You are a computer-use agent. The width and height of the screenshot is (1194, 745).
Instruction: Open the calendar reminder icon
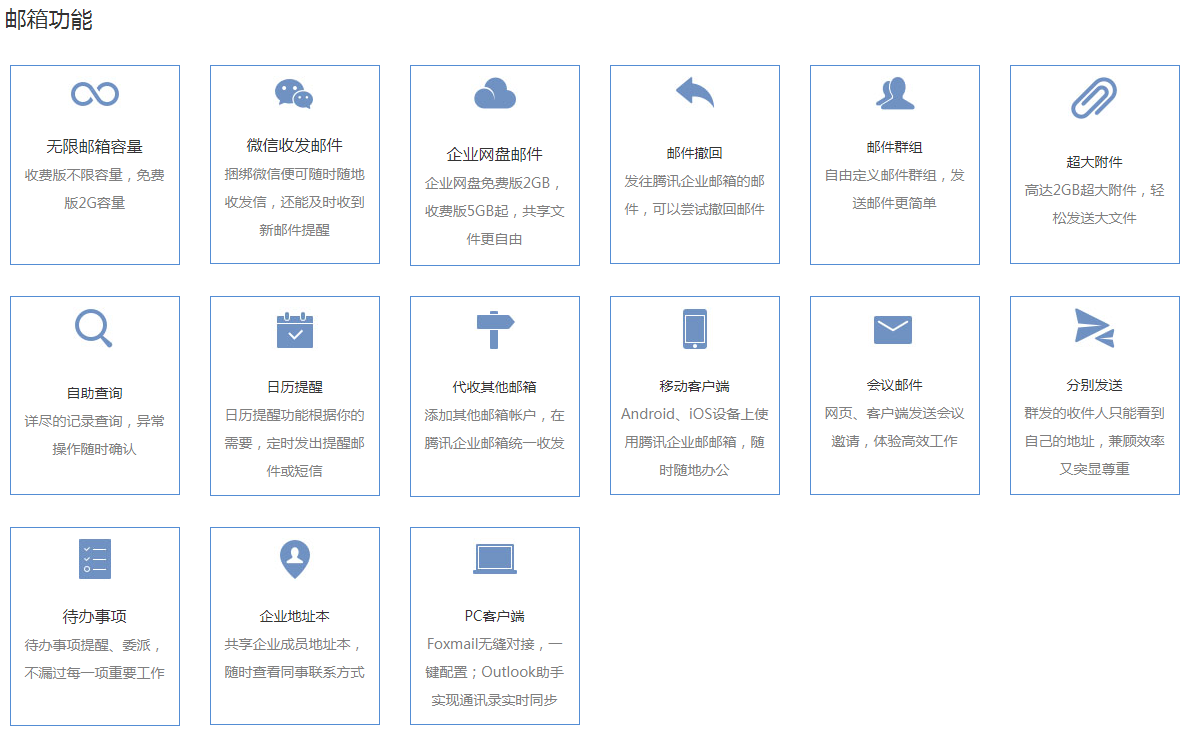tap(295, 330)
